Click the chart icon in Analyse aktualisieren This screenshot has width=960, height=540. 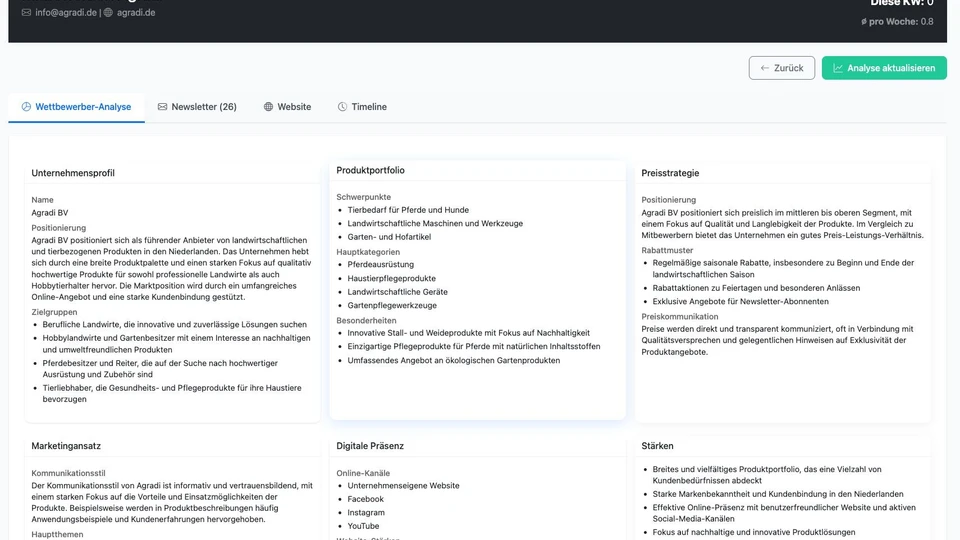[837, 68]
